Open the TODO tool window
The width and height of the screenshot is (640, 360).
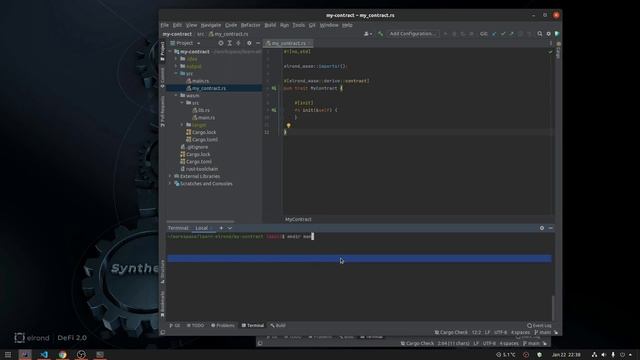[x=196, y=325]
